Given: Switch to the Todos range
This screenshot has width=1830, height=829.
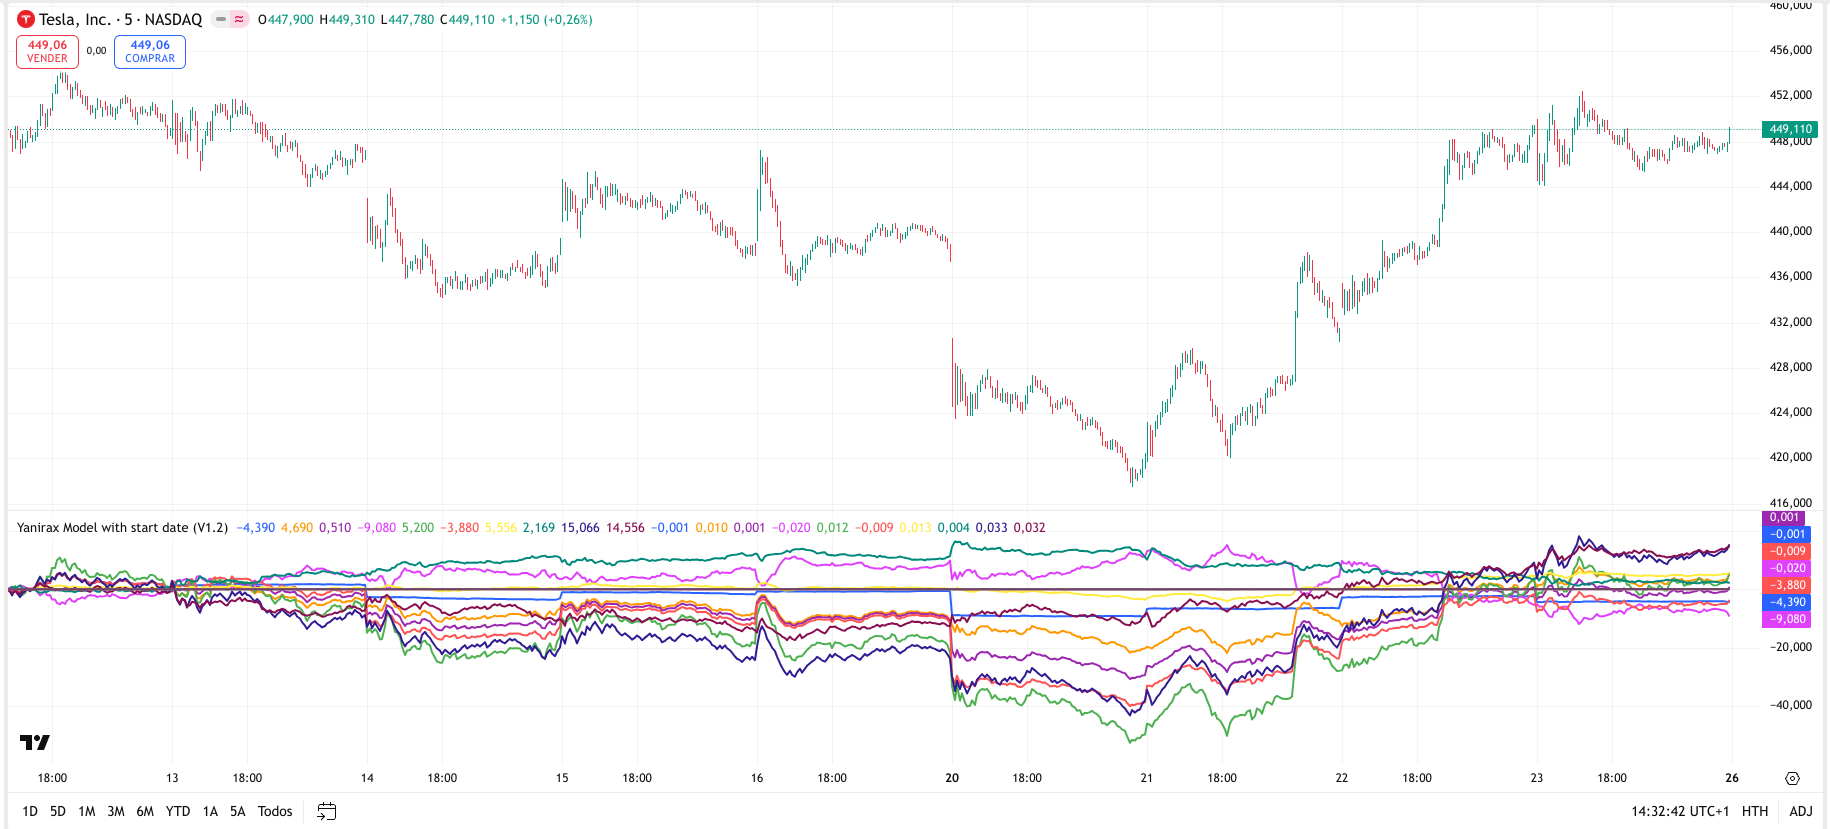Looking at the screenshot, I should (x=275, y=811).
